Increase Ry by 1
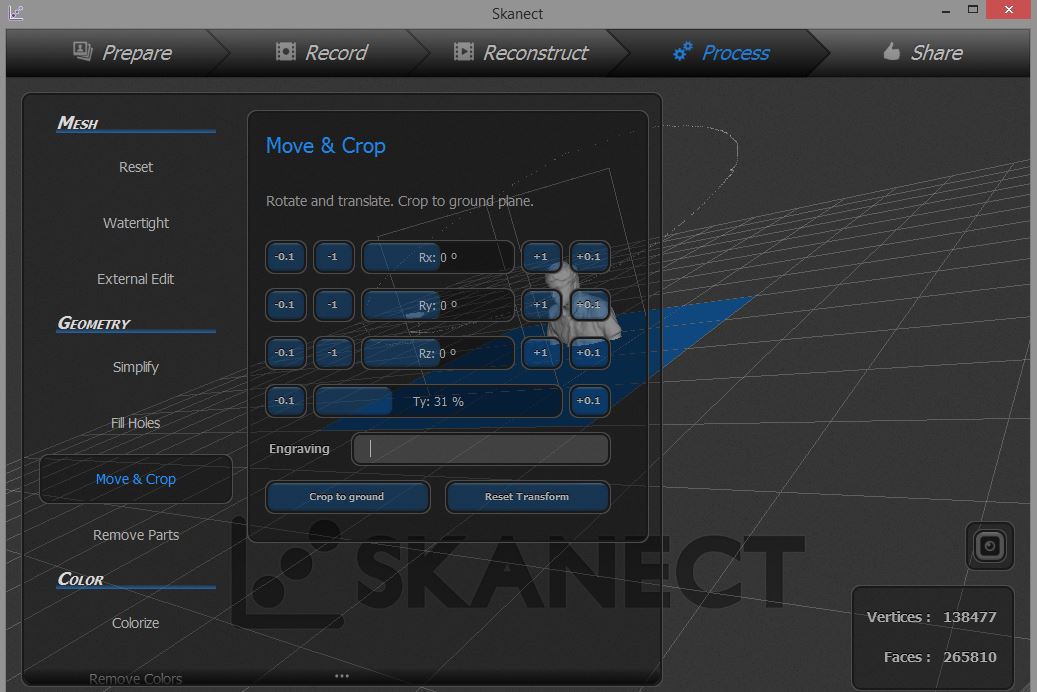 541,305
